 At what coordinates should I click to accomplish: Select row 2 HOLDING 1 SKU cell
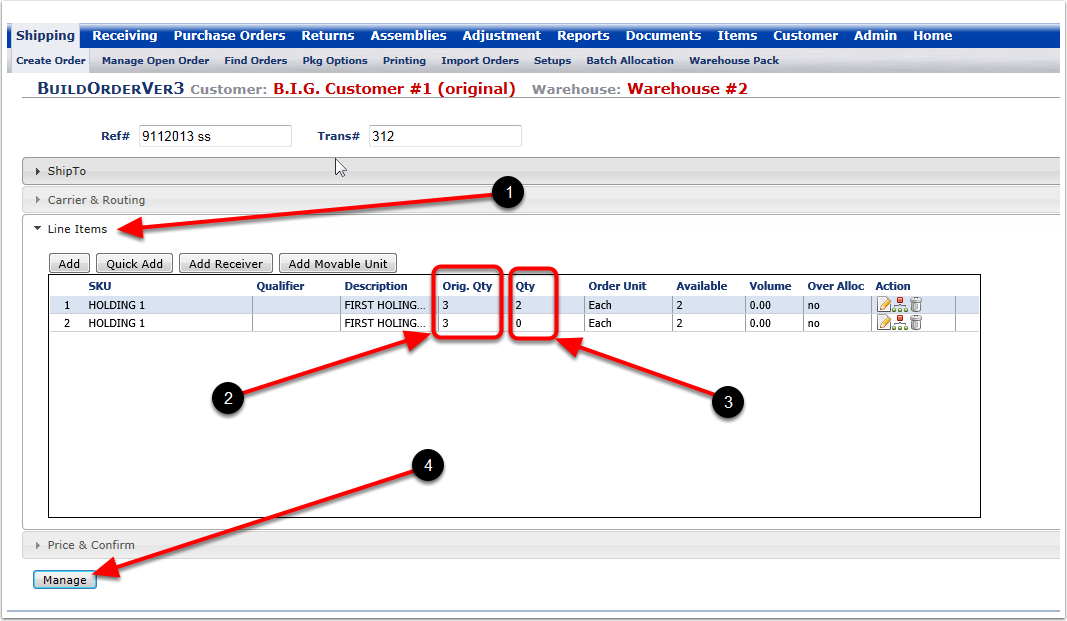tap(168, 322)
